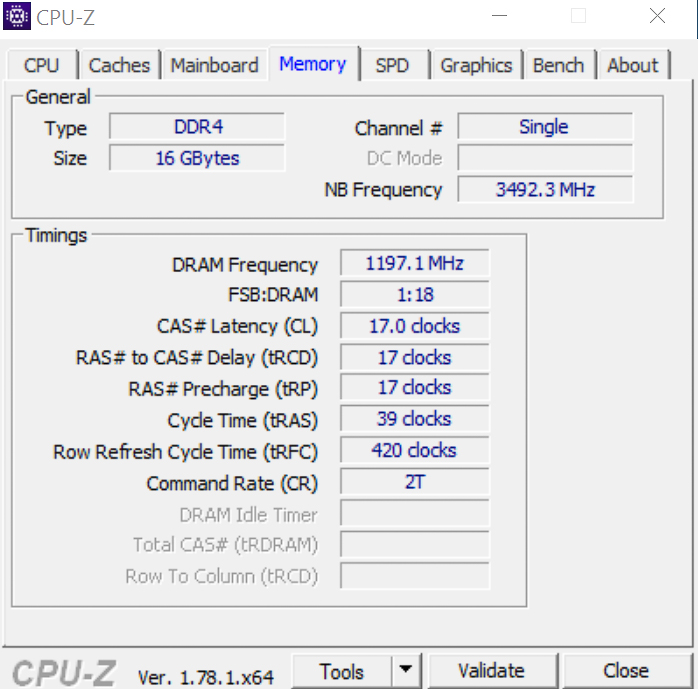The width and height of the screenshot is (698, 689).
Task: Click the Channel # field showing Single
Action: click(545, 127)
